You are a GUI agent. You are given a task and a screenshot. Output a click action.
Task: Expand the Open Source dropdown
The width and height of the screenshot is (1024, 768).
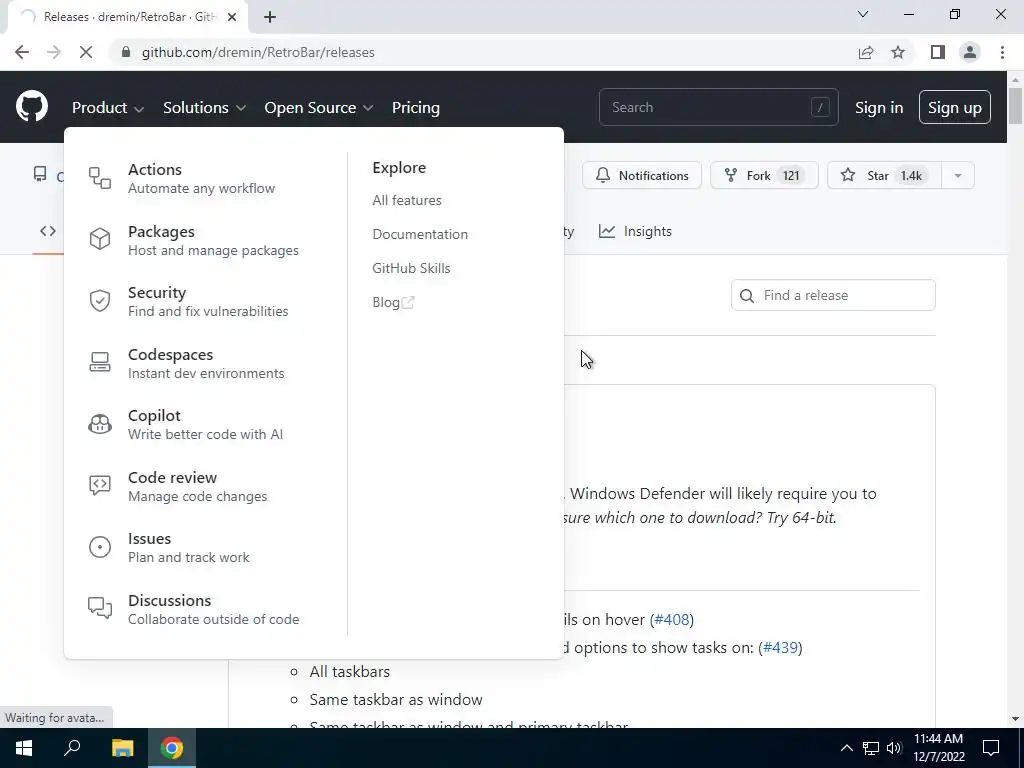coord(319,108)
